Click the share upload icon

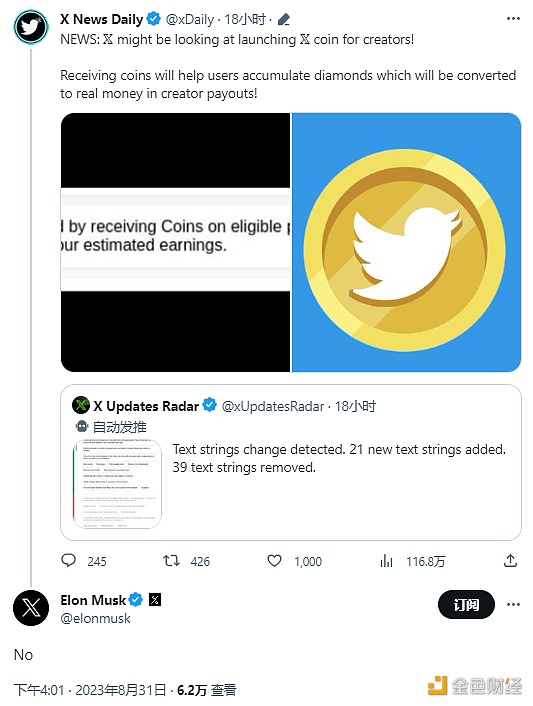coord(510,561)
